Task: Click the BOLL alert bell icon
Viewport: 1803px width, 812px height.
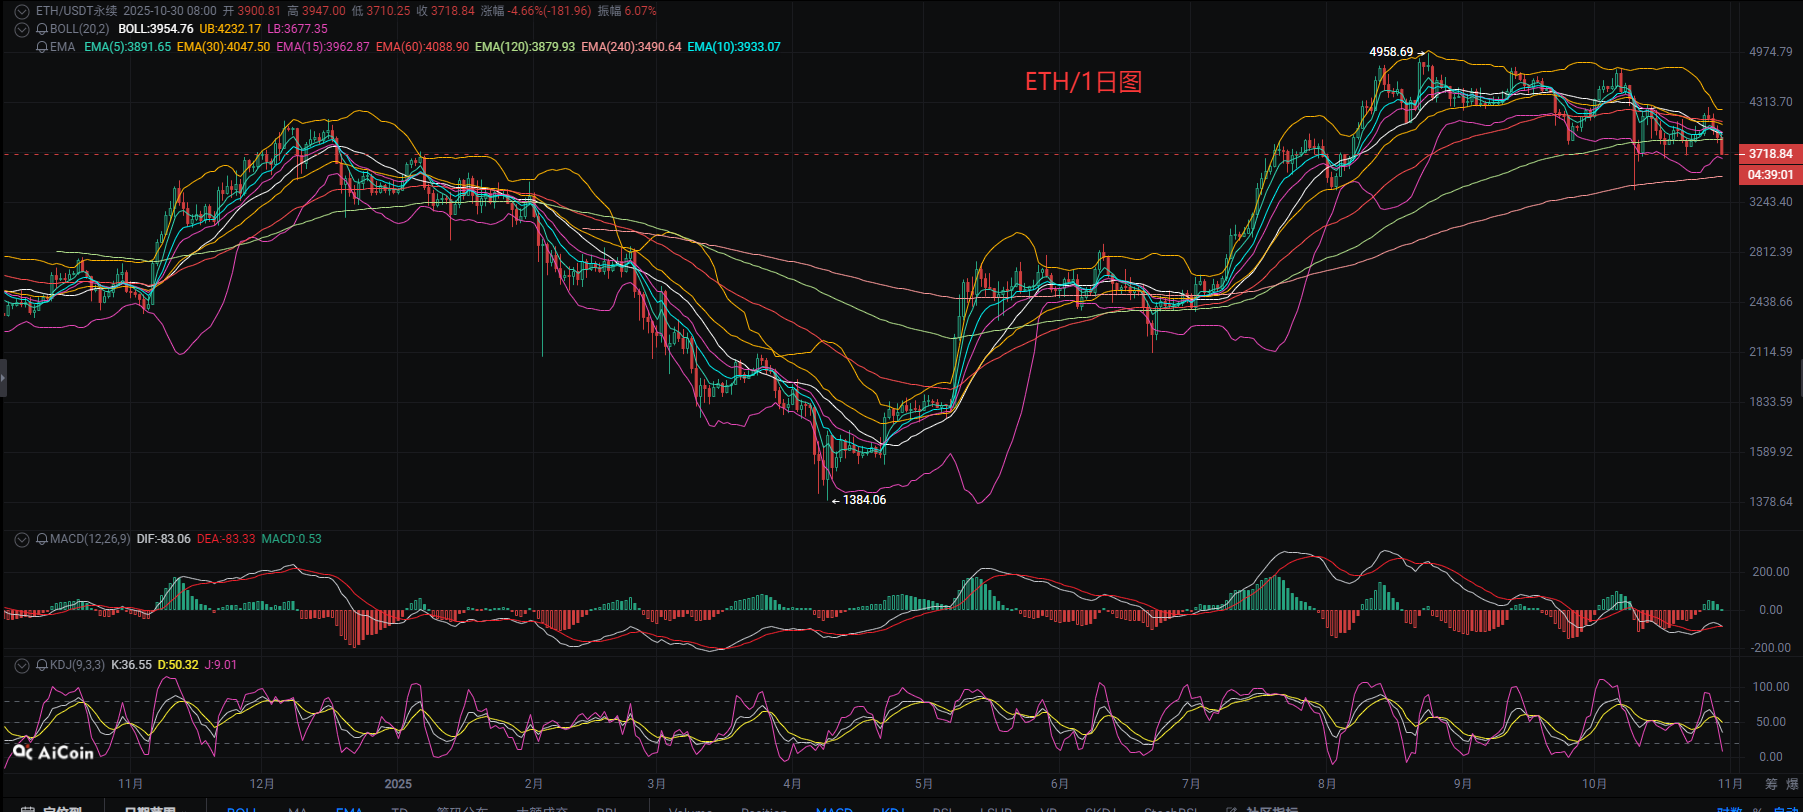Action: [x=42, y=29]
